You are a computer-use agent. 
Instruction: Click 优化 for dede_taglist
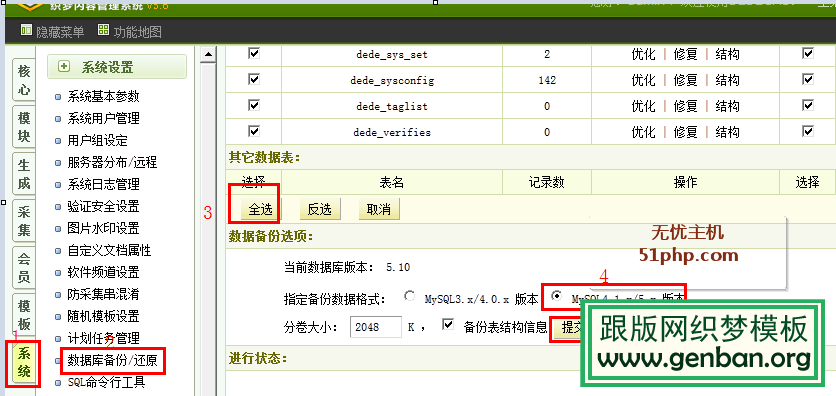click(643, 106)
